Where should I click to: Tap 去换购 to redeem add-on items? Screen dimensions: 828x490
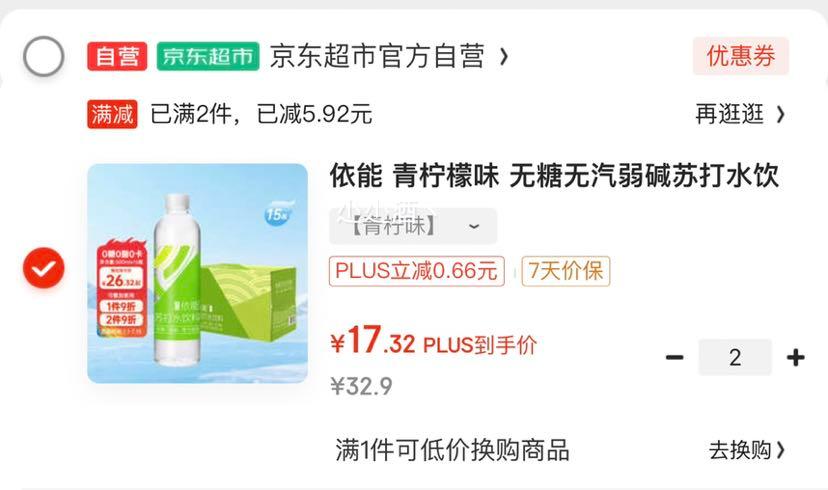tap(746, 450)
